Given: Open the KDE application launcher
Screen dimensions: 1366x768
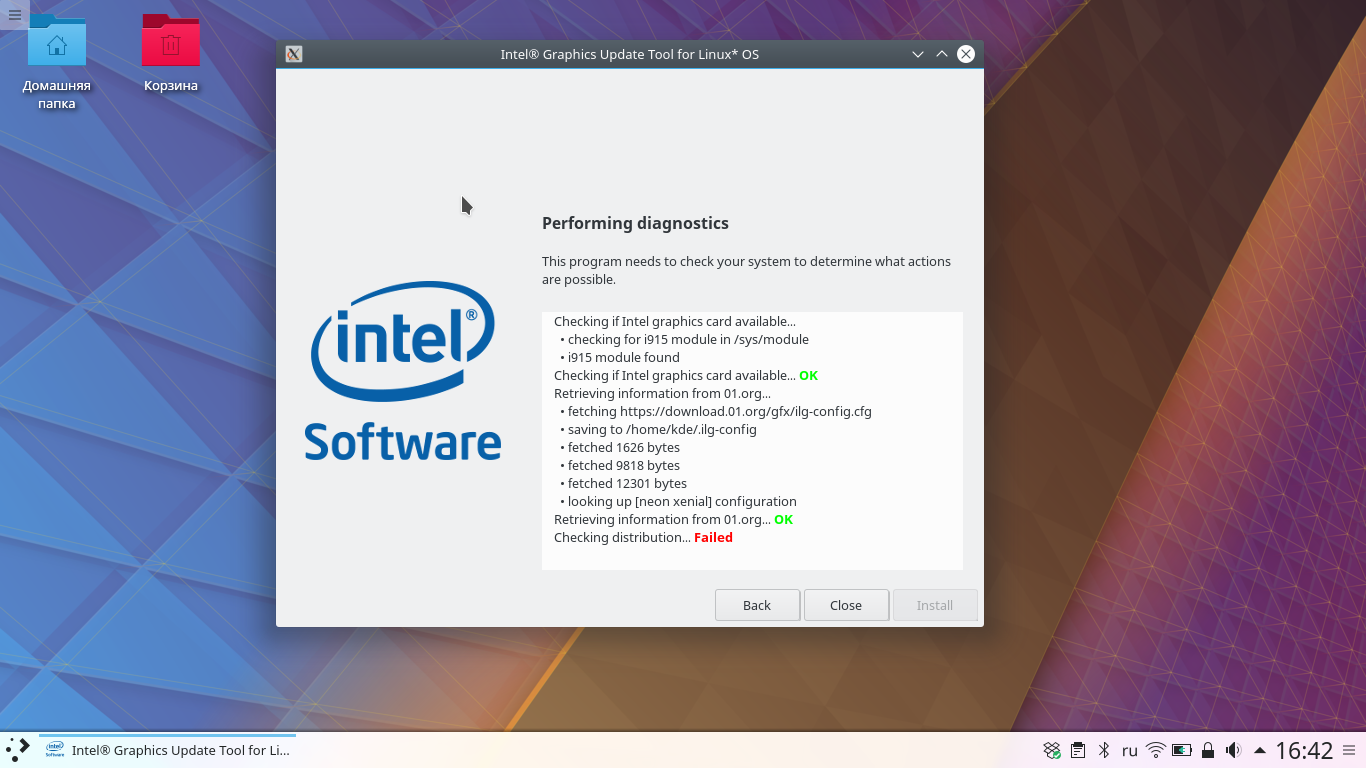Looking at the screenshot, I should point(18,750).
